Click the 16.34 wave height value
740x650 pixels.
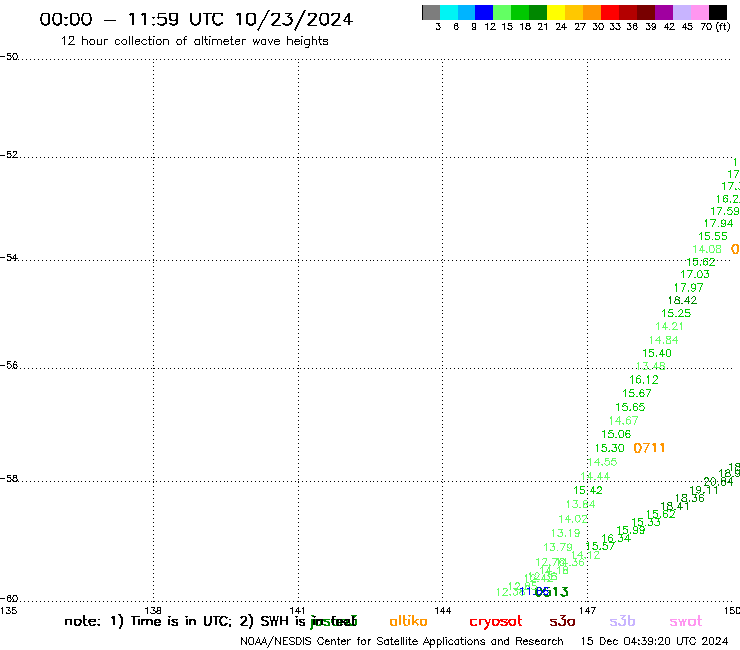click(x=616, y=538)
